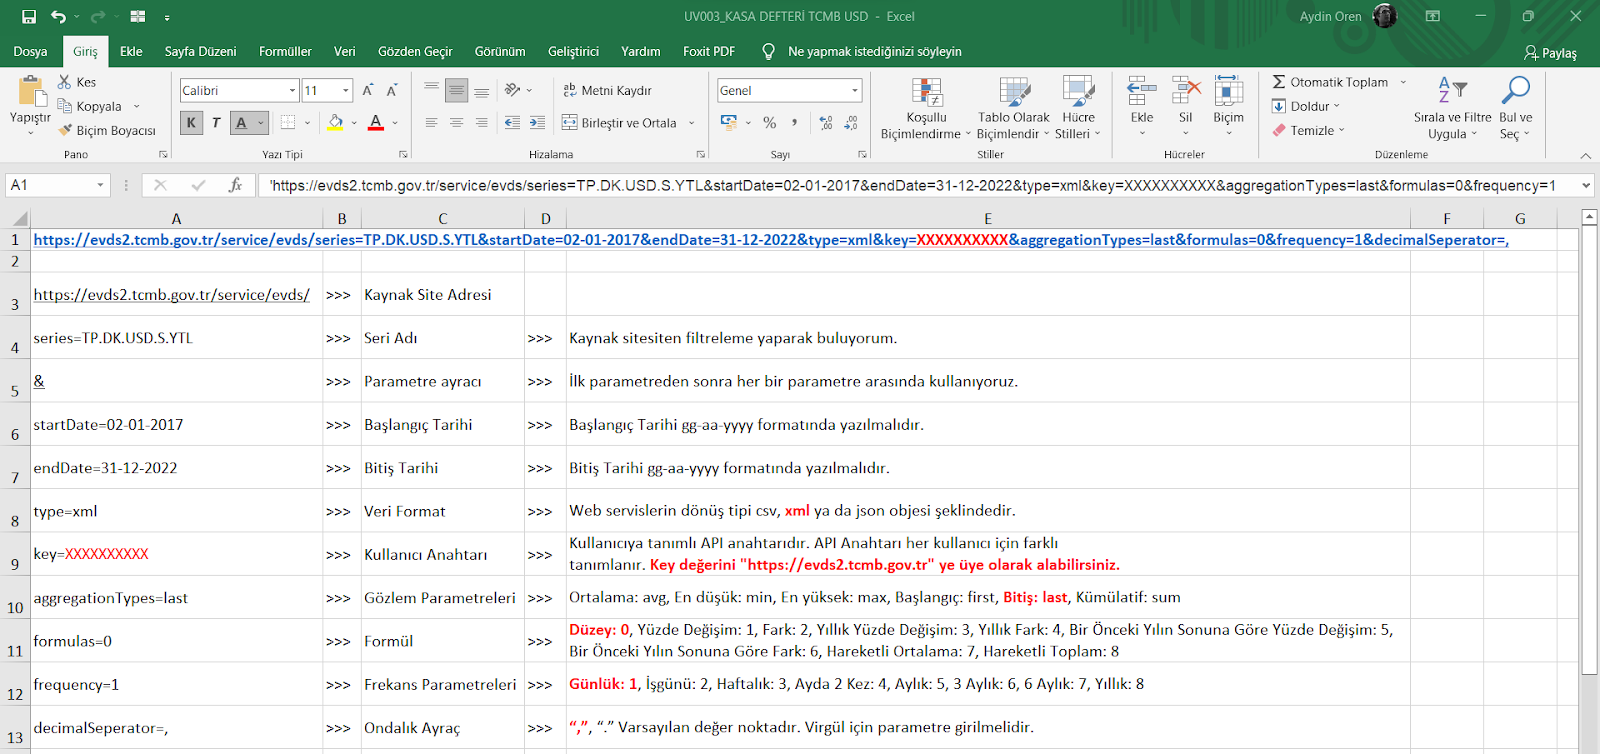Switch to the Veri tab
1600x754 pixels.
pyautogui.click(x=344, y=51)
